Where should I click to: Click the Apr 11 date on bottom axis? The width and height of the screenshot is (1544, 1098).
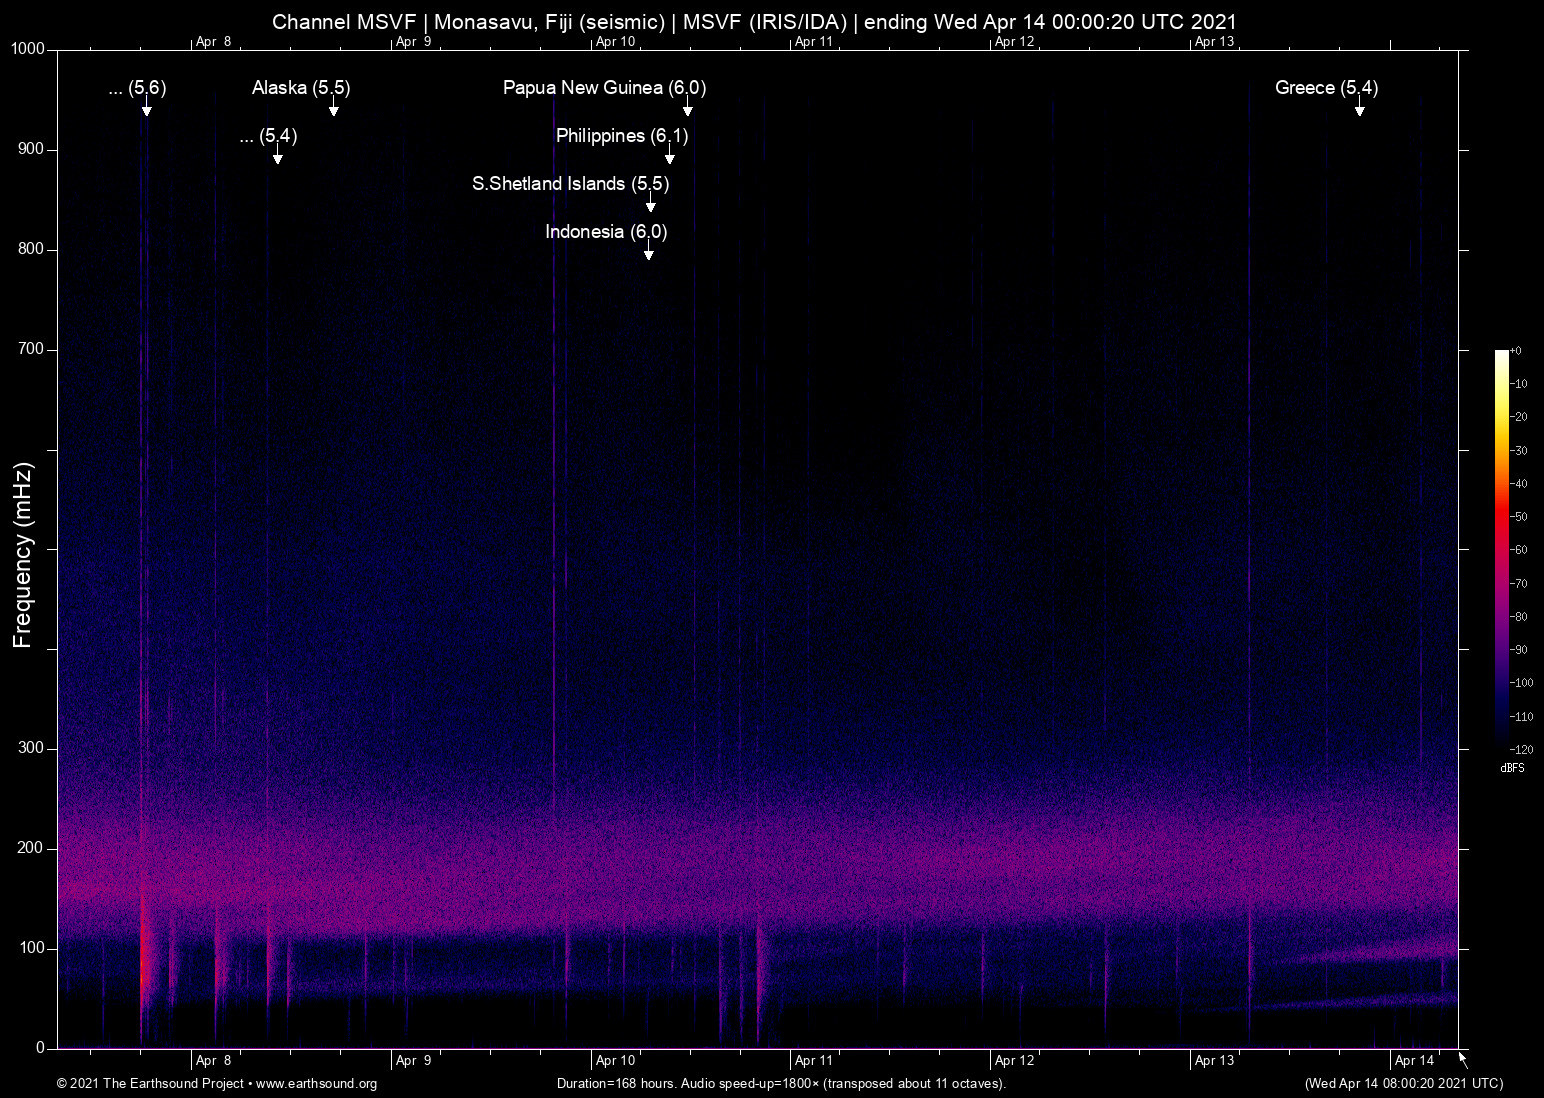pyautogui.click(x=814, y=1061)
